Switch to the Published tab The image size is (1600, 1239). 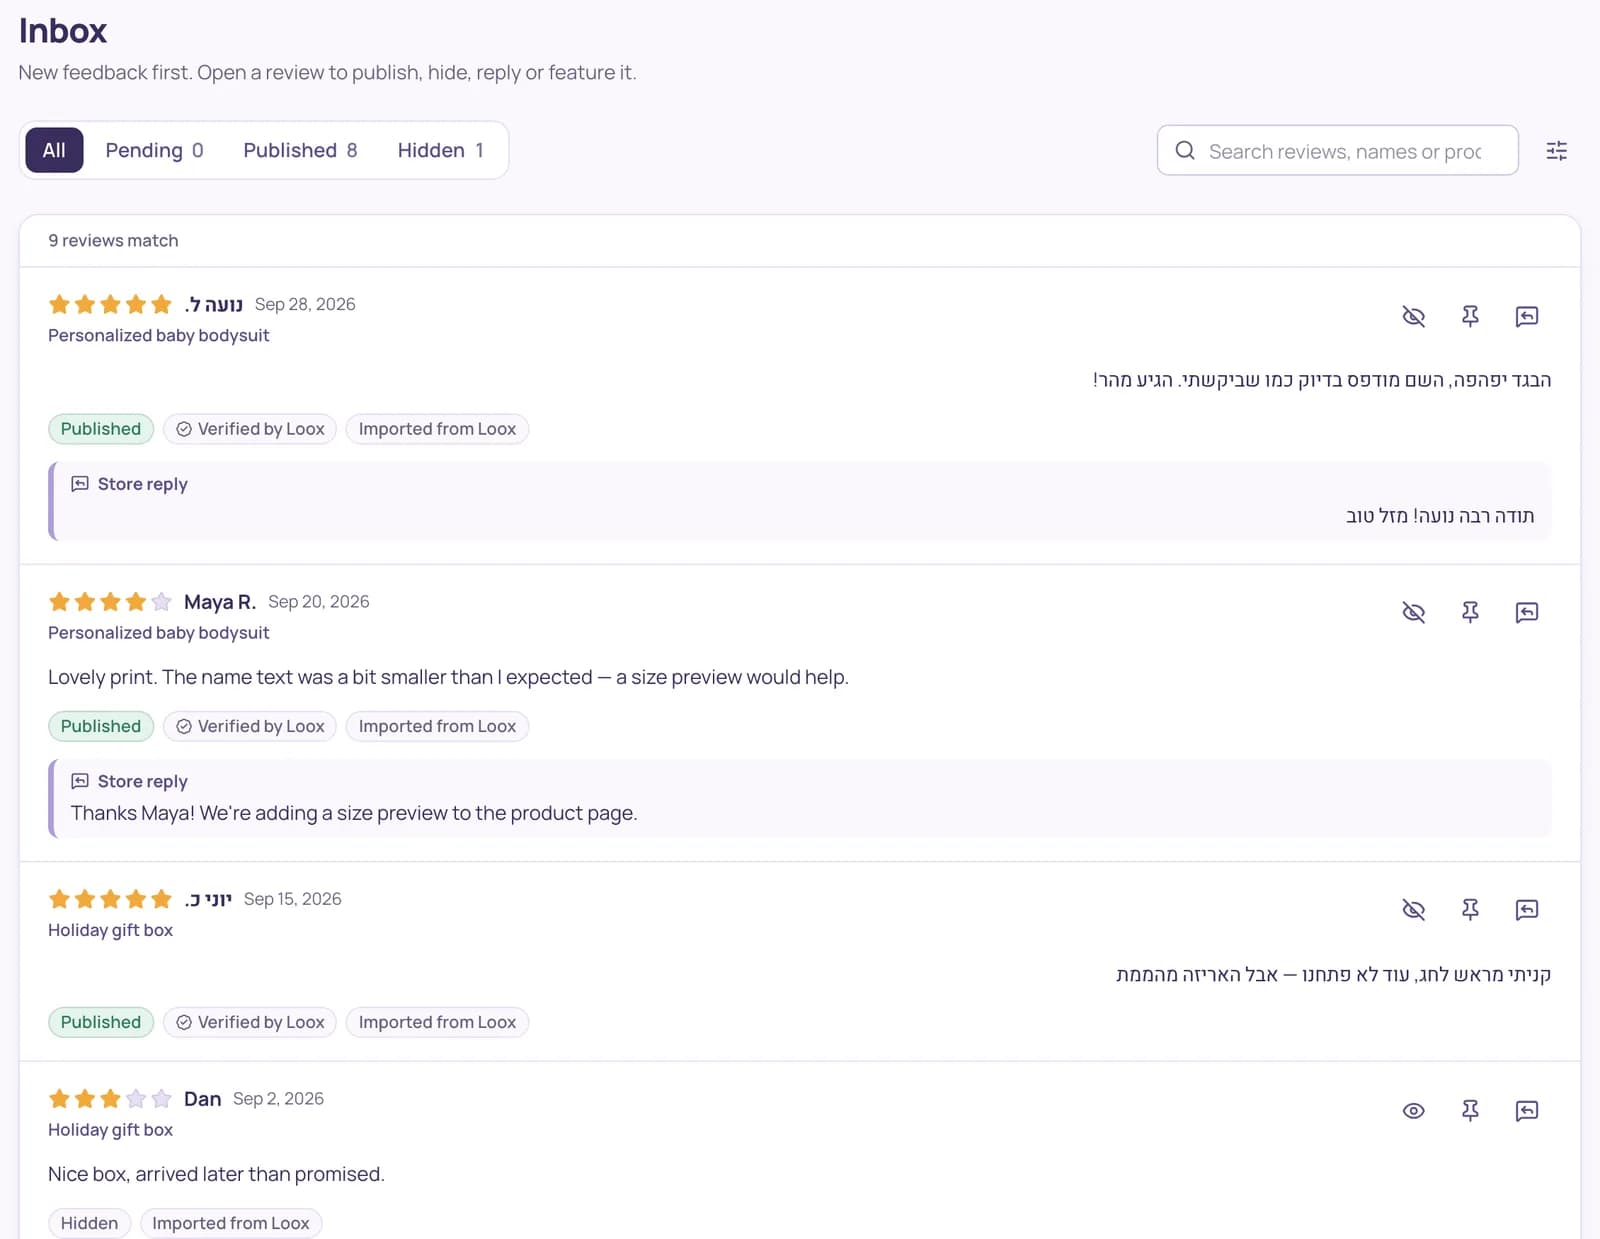coord(300,150)
